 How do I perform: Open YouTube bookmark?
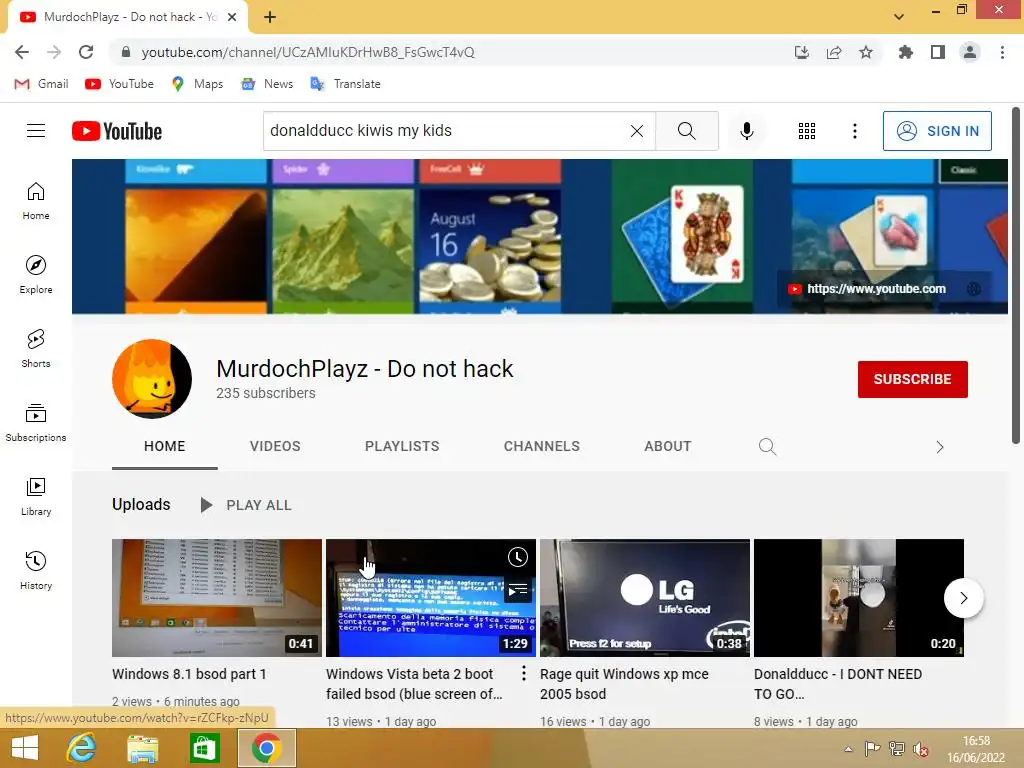[120, 84]
